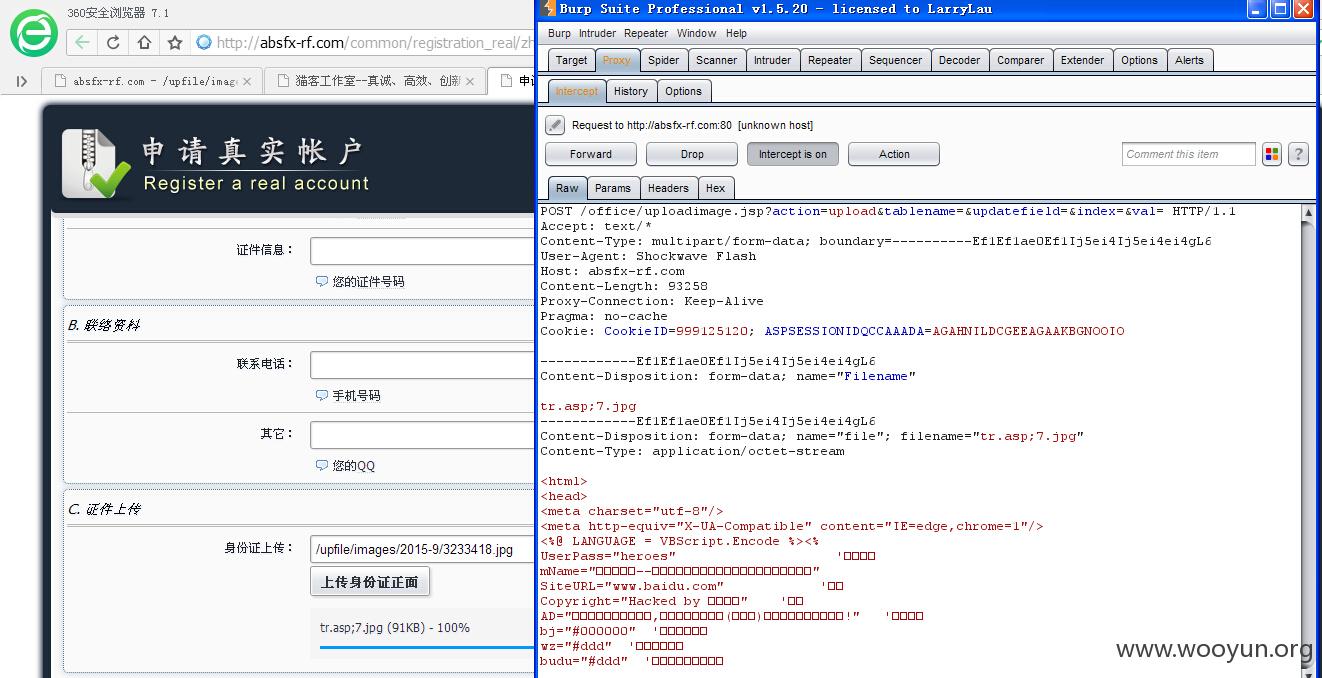Open the Action menu button
This screenshot has width=1322, height=678.
[894, 154]
